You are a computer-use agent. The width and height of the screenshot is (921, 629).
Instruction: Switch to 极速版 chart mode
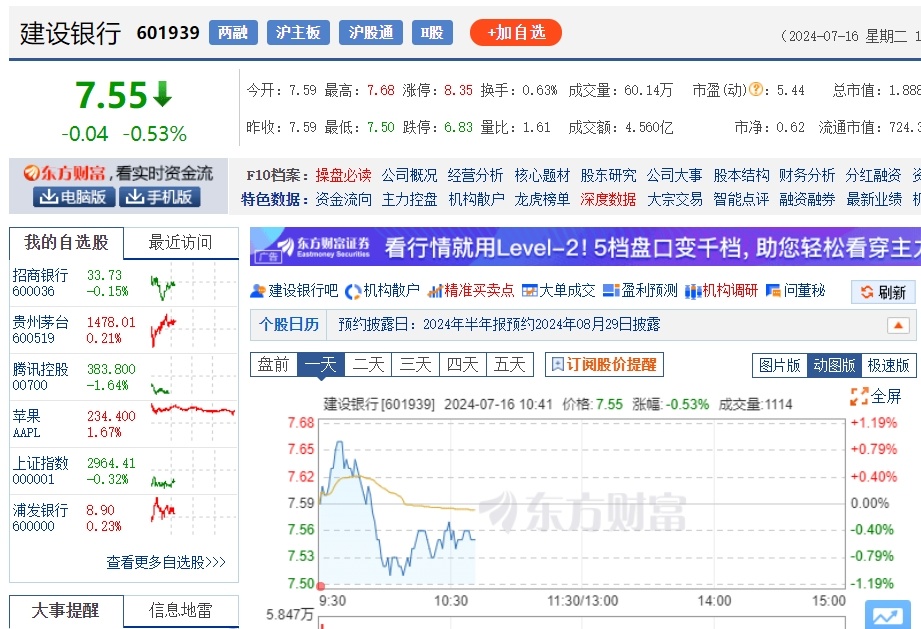point(888,365)
